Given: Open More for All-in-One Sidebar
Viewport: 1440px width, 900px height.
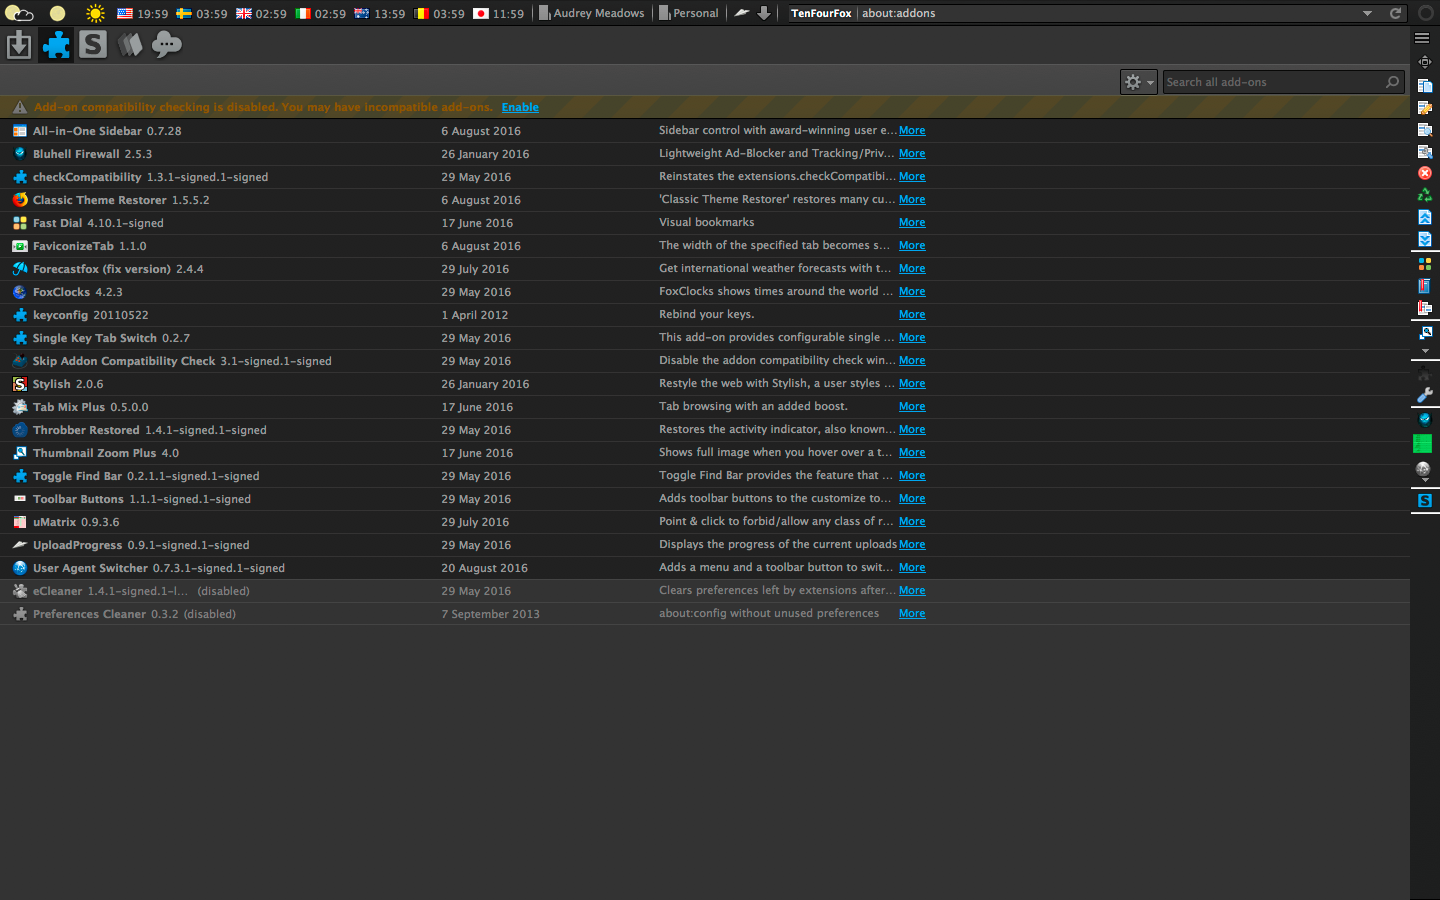Looking at the screenshot, I should [912, 130].
